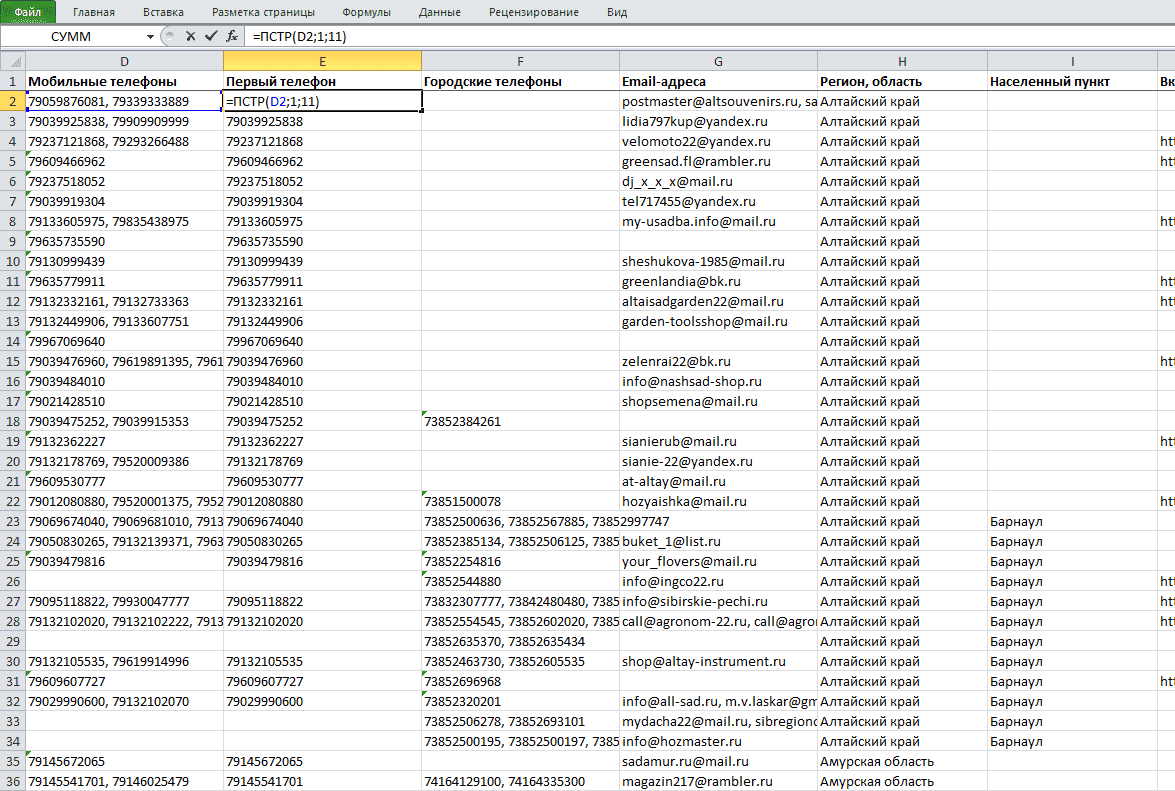Select cell with zelenrai22@bk.ru
Screen dimensions: 1175x791
718,361
